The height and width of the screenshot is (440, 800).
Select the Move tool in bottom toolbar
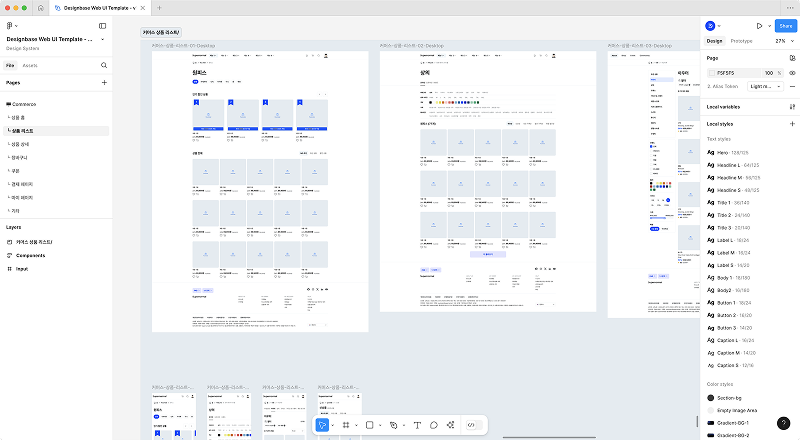click(x=322, y=425)
